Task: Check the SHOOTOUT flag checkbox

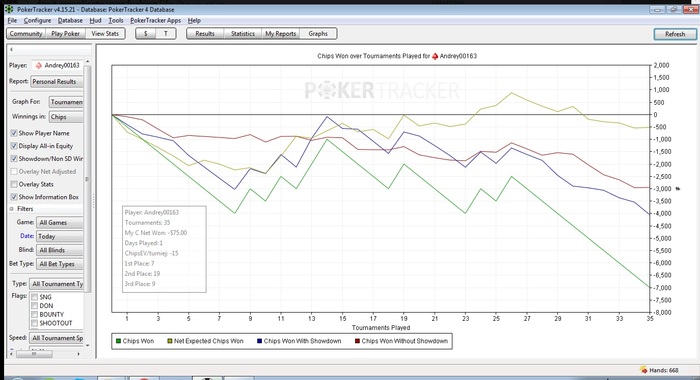Action: tap(34, 323)
